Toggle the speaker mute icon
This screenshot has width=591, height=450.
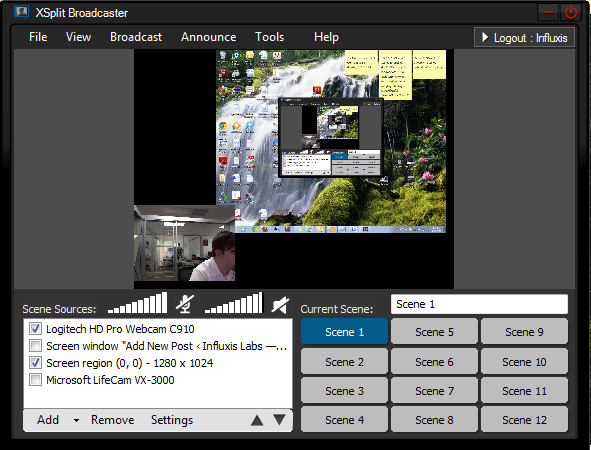tap(280, 305)
